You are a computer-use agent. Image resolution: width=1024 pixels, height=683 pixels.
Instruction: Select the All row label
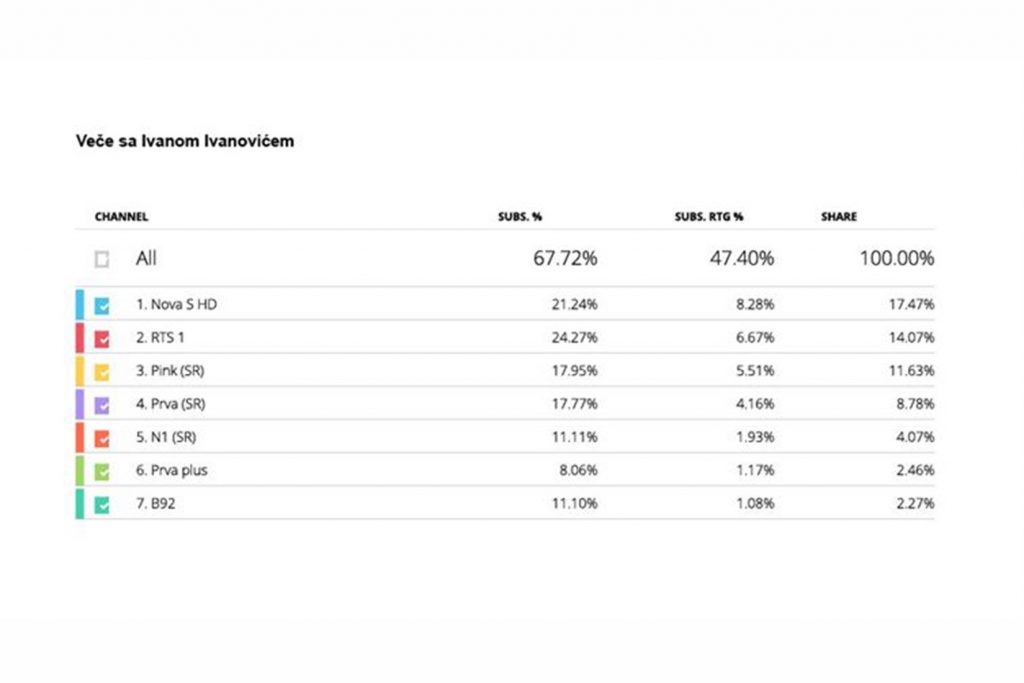point(146,259)
